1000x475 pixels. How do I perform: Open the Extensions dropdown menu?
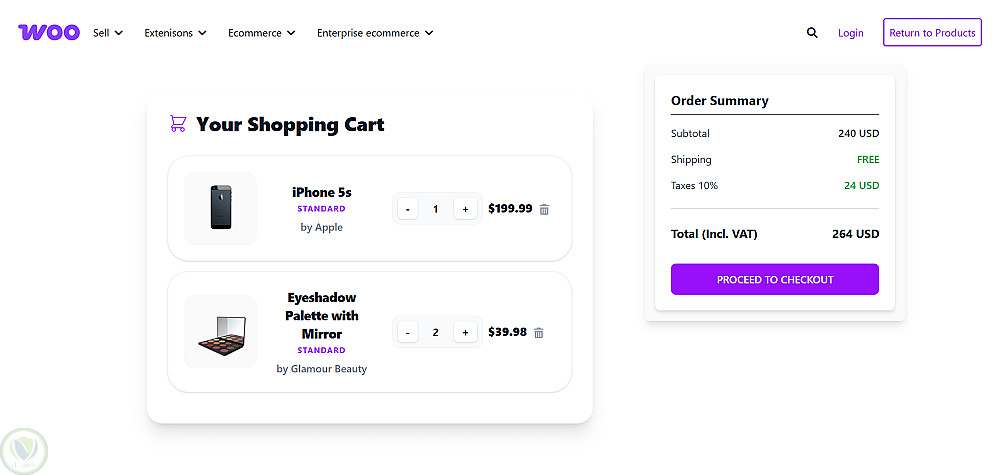175,33
